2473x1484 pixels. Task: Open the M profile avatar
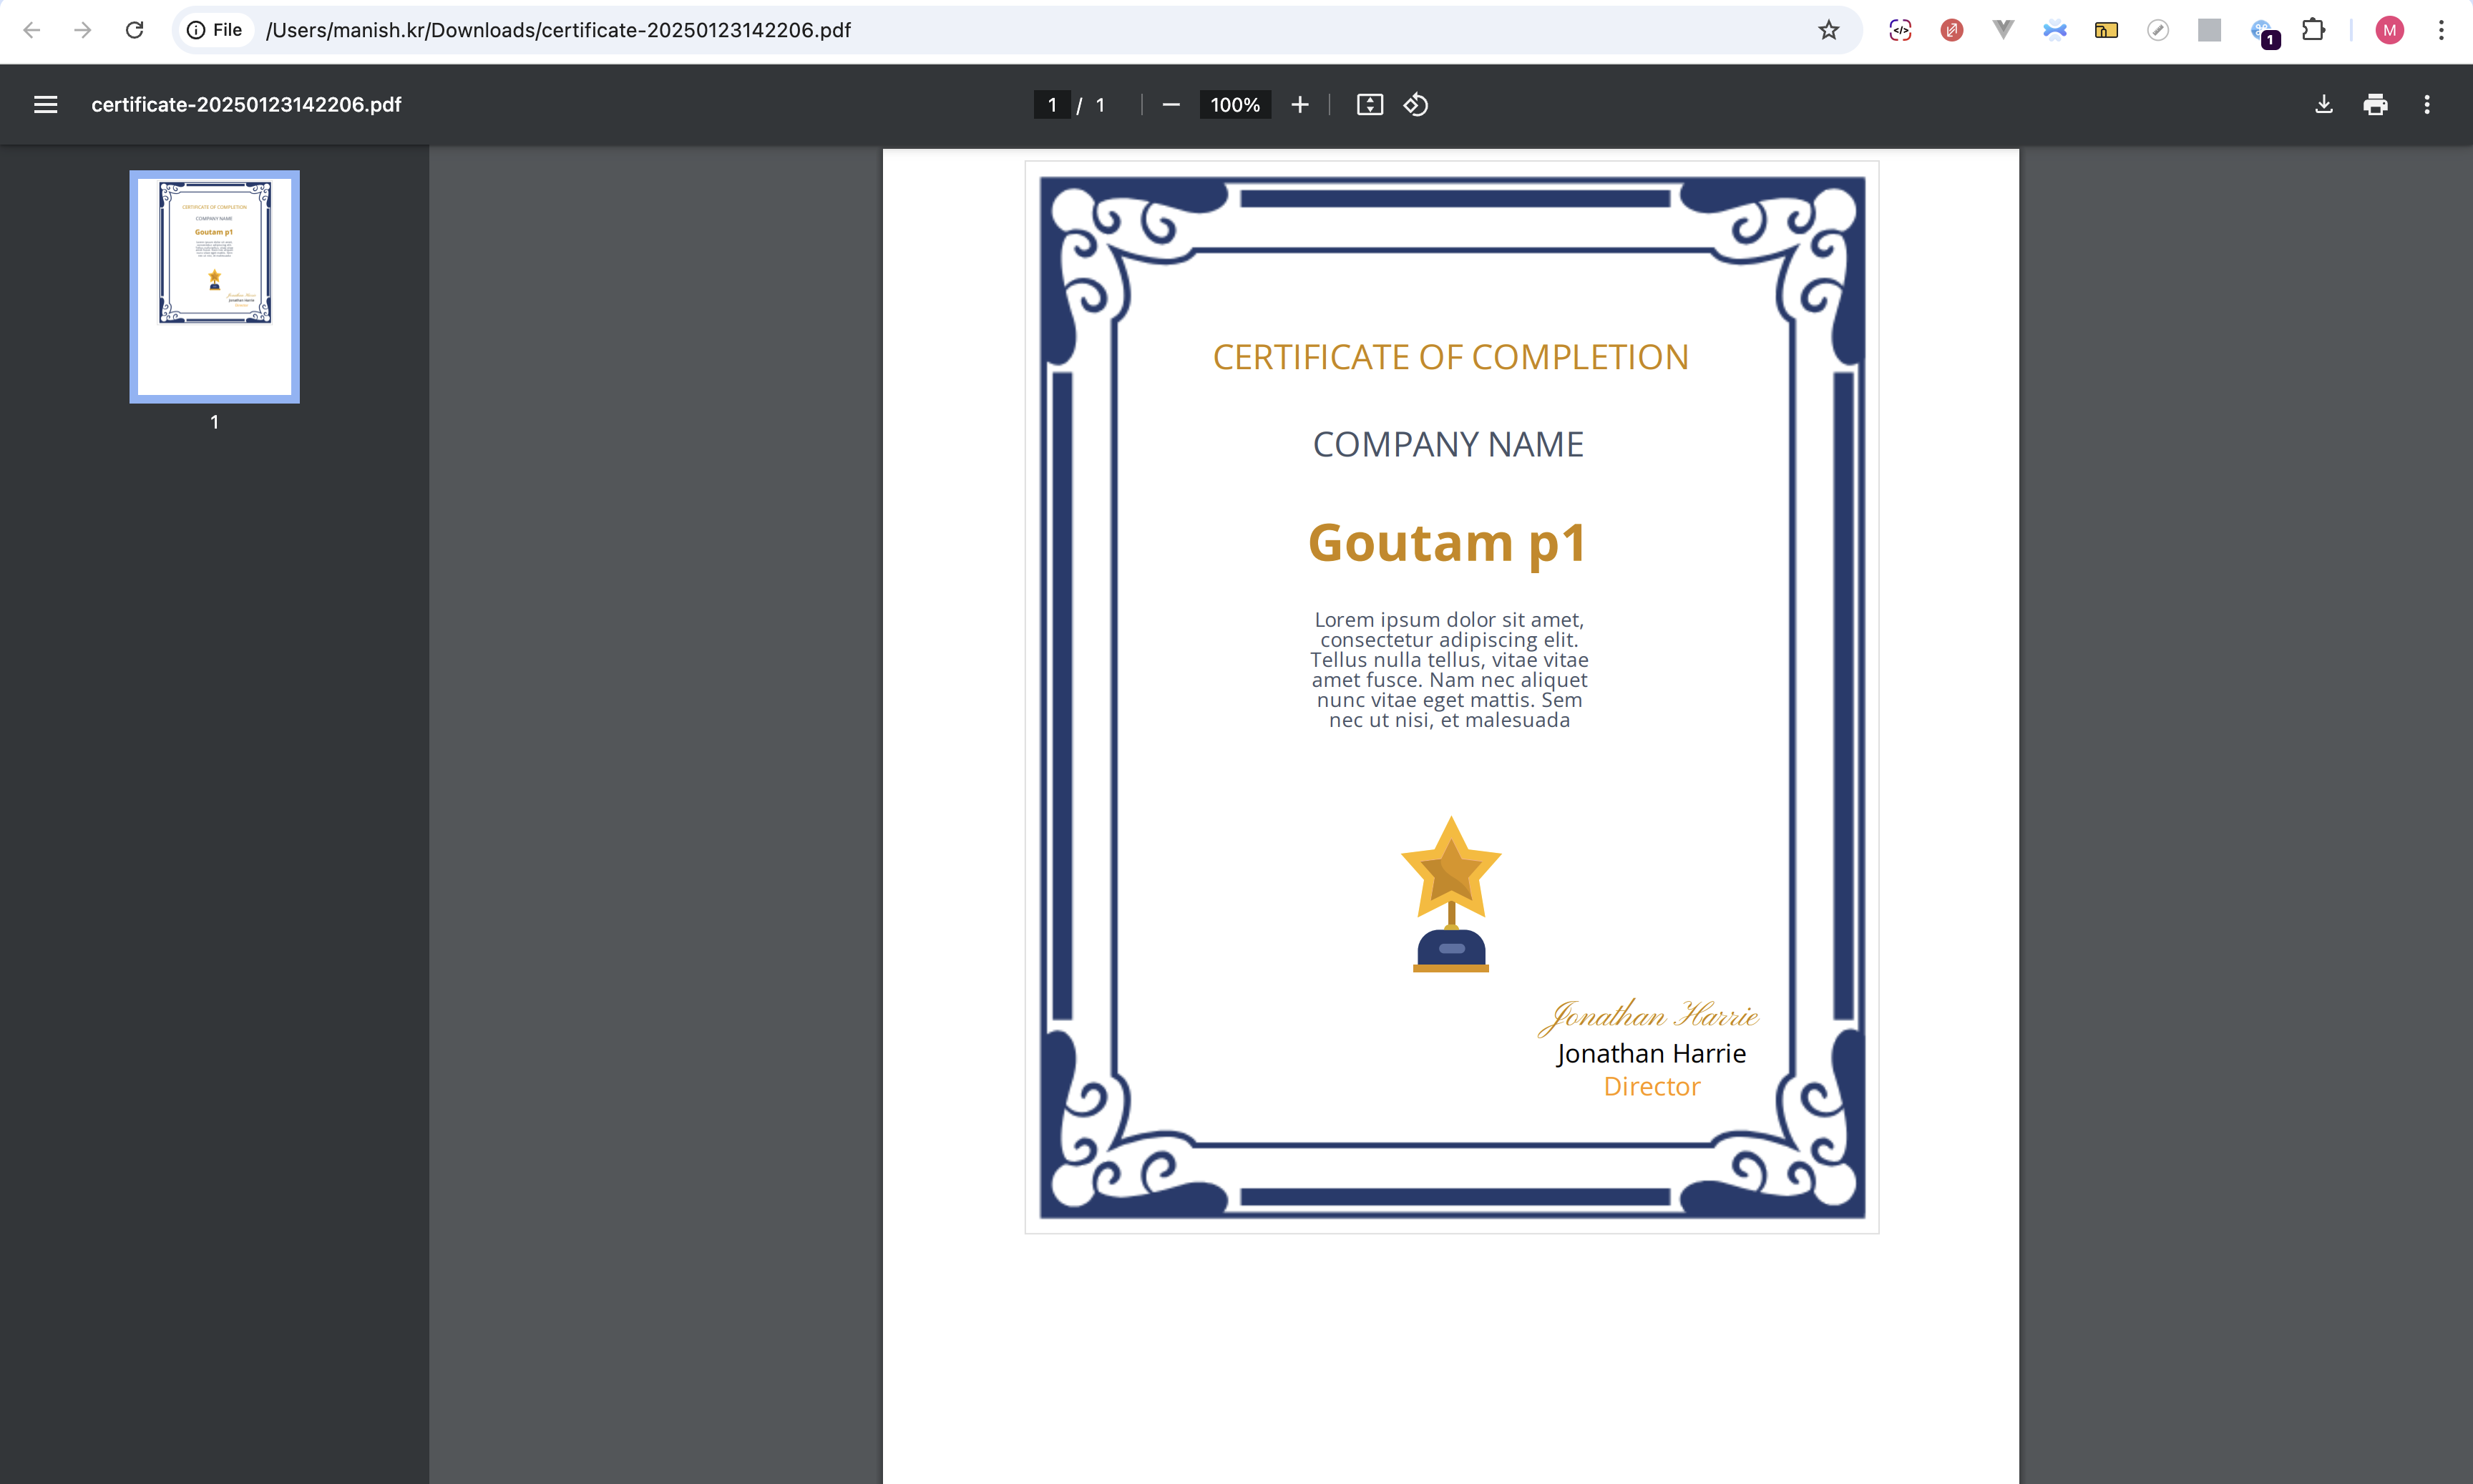[2389, 30]
